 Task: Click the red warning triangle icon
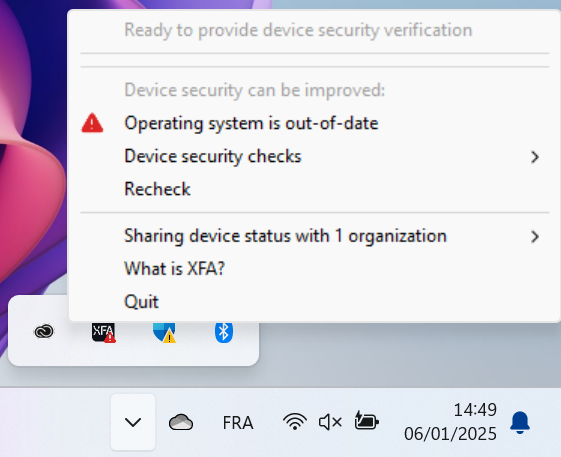[x=92, y=123]
